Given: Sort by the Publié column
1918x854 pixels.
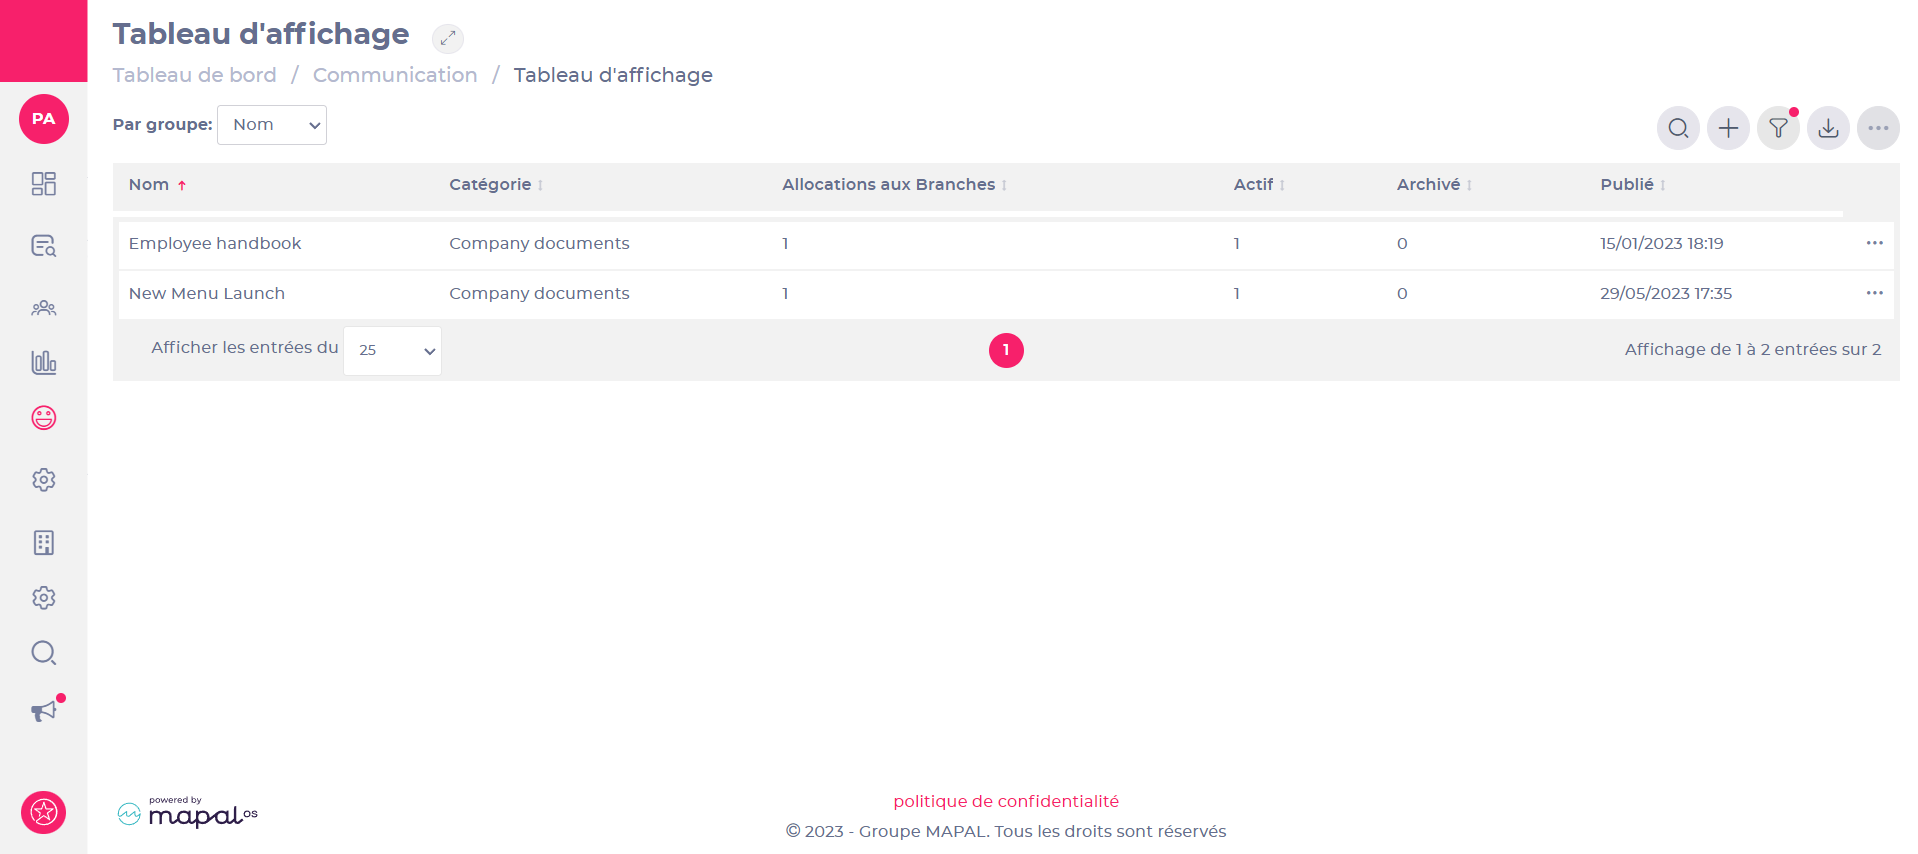Looking at the screenshot, I should [x=1633, y=185].
